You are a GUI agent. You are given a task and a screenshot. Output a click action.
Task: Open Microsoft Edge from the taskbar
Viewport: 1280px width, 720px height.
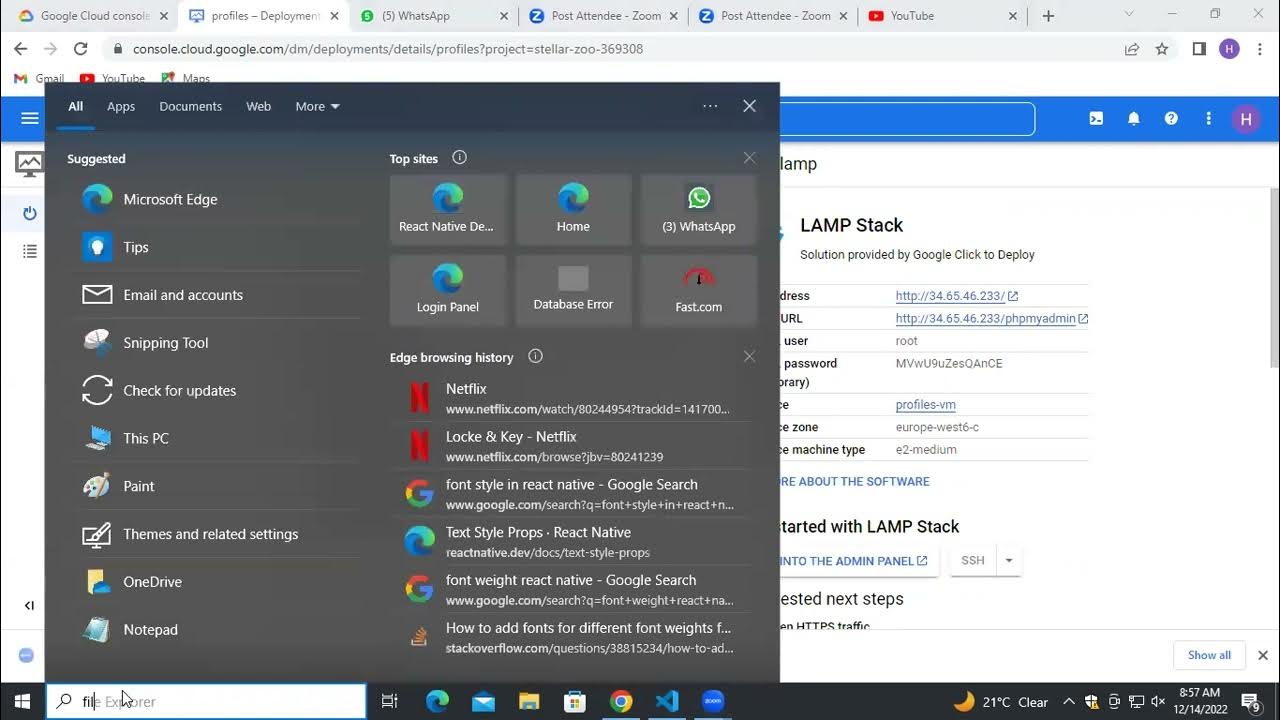tap(437, 702)
